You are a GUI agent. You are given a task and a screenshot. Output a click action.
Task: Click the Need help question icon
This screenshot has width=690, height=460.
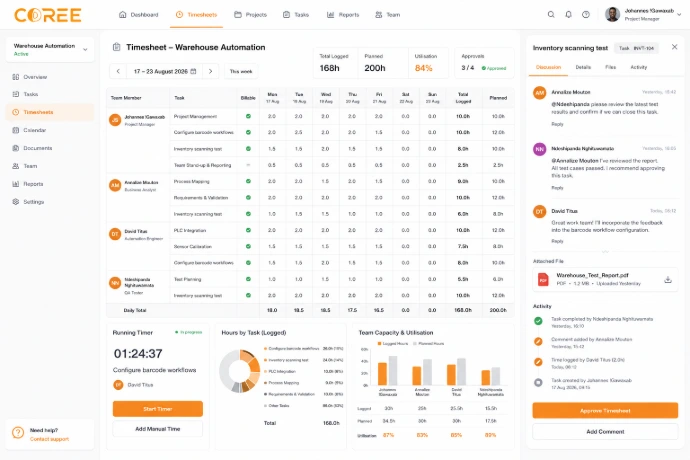point(18,433)
